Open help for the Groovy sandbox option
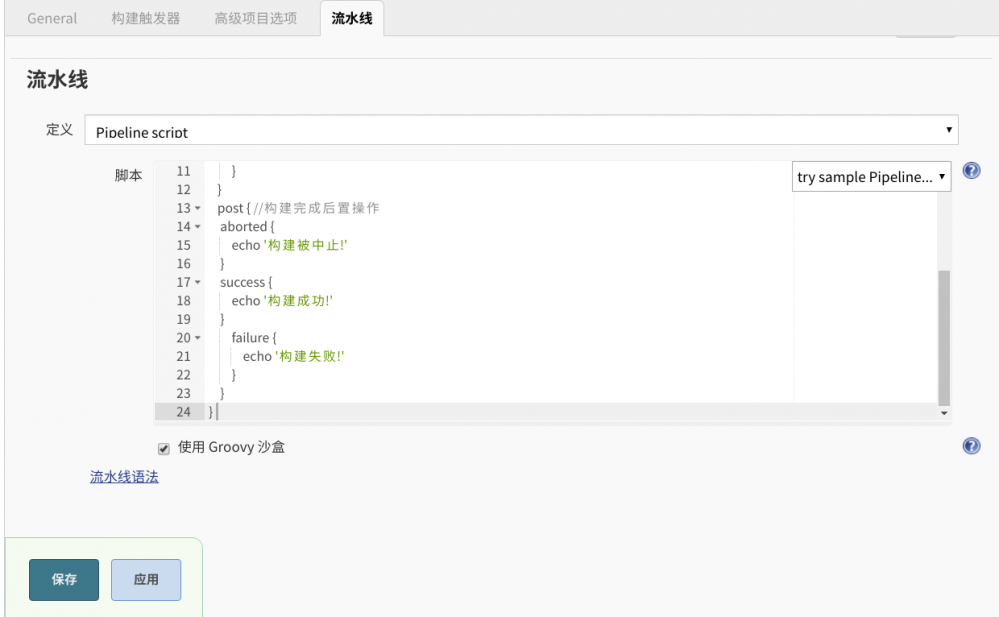The height and width of the screenshot is (617, 999). (x=971, y=446)
